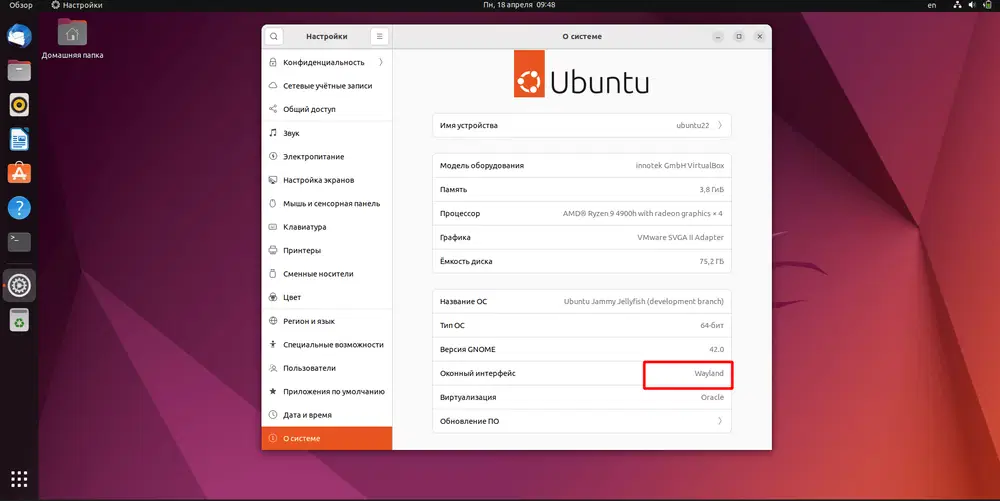Expand the Конфиденциальность submenu chevron
This screenshot has height=501, width=1000.
click(x=381, y=62)
